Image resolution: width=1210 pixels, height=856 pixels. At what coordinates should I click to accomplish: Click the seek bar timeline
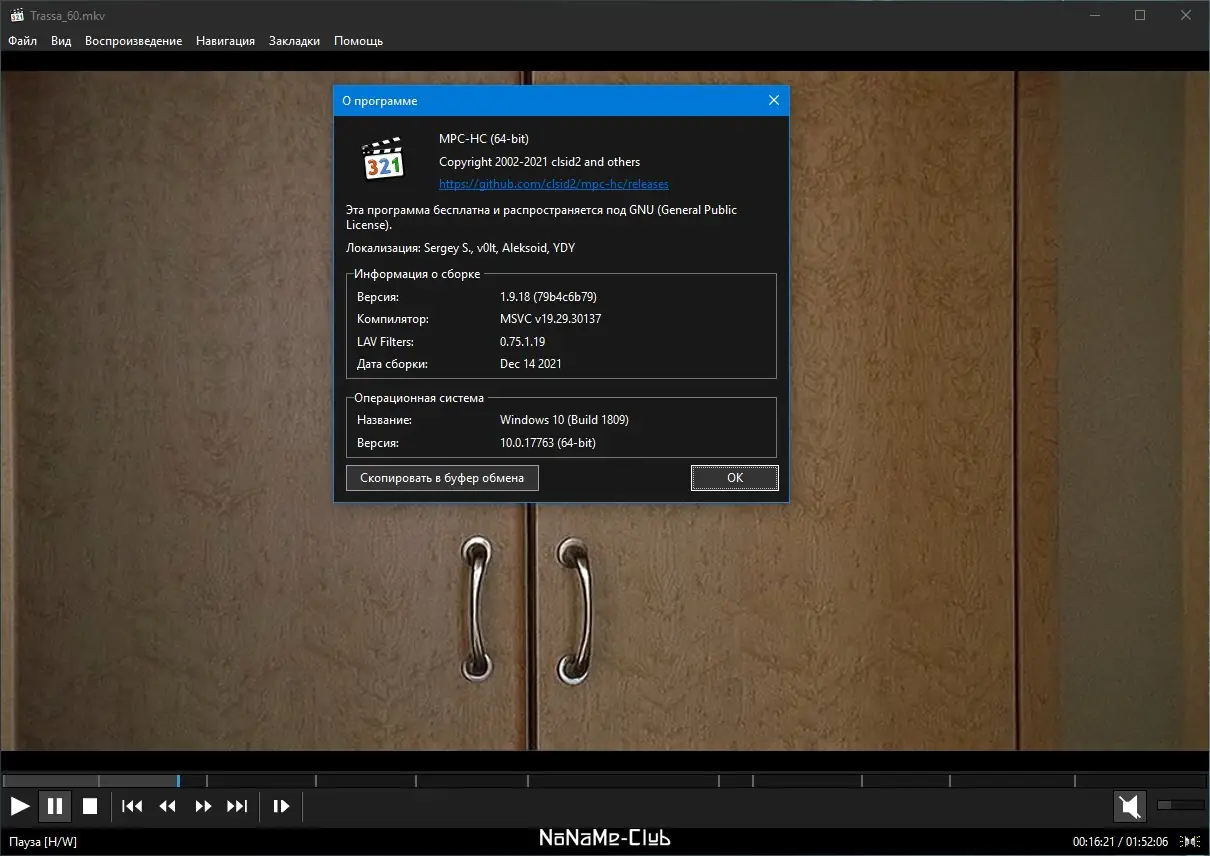[x=604, y=780]
